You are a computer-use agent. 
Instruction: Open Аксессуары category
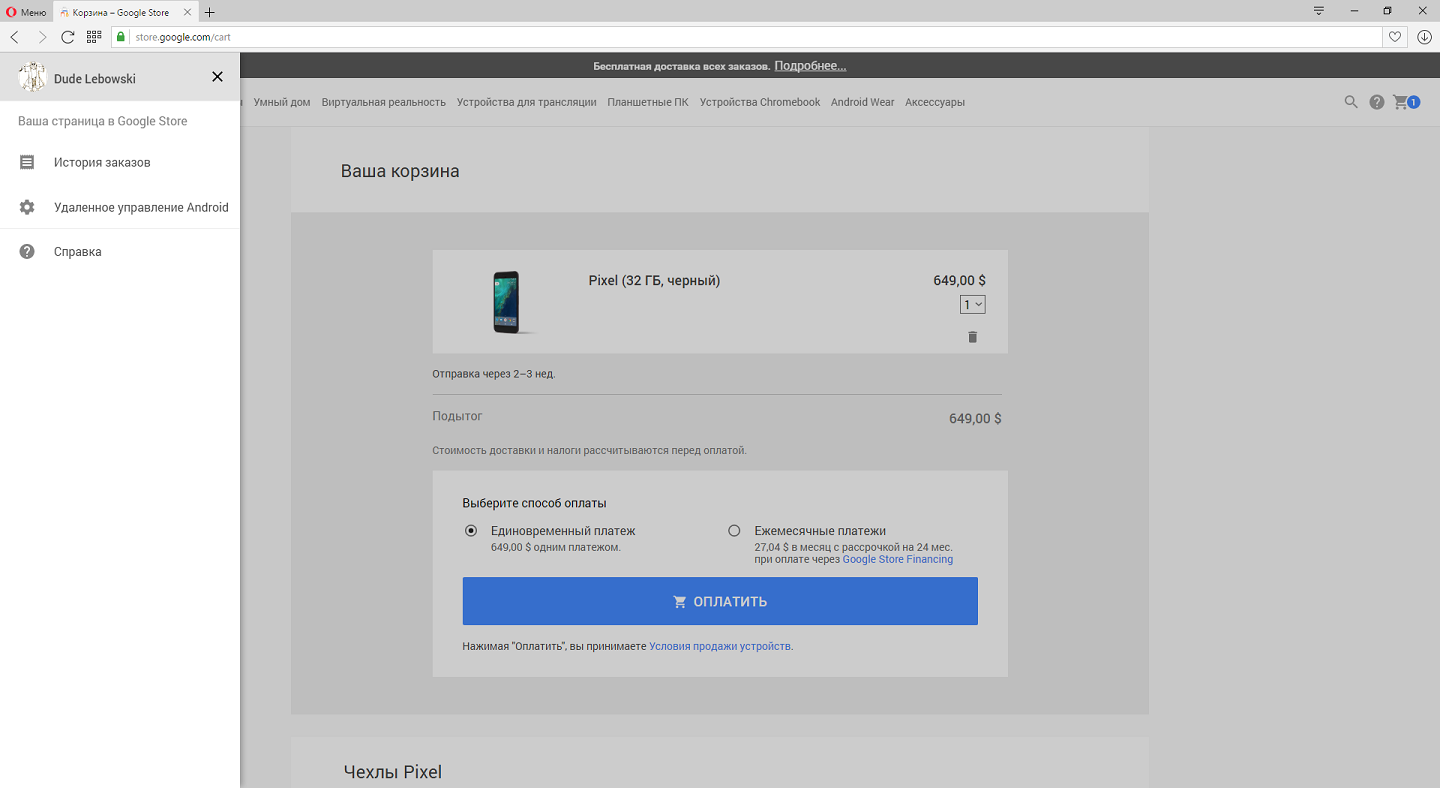pyautogui.click(x=935, y=102)
